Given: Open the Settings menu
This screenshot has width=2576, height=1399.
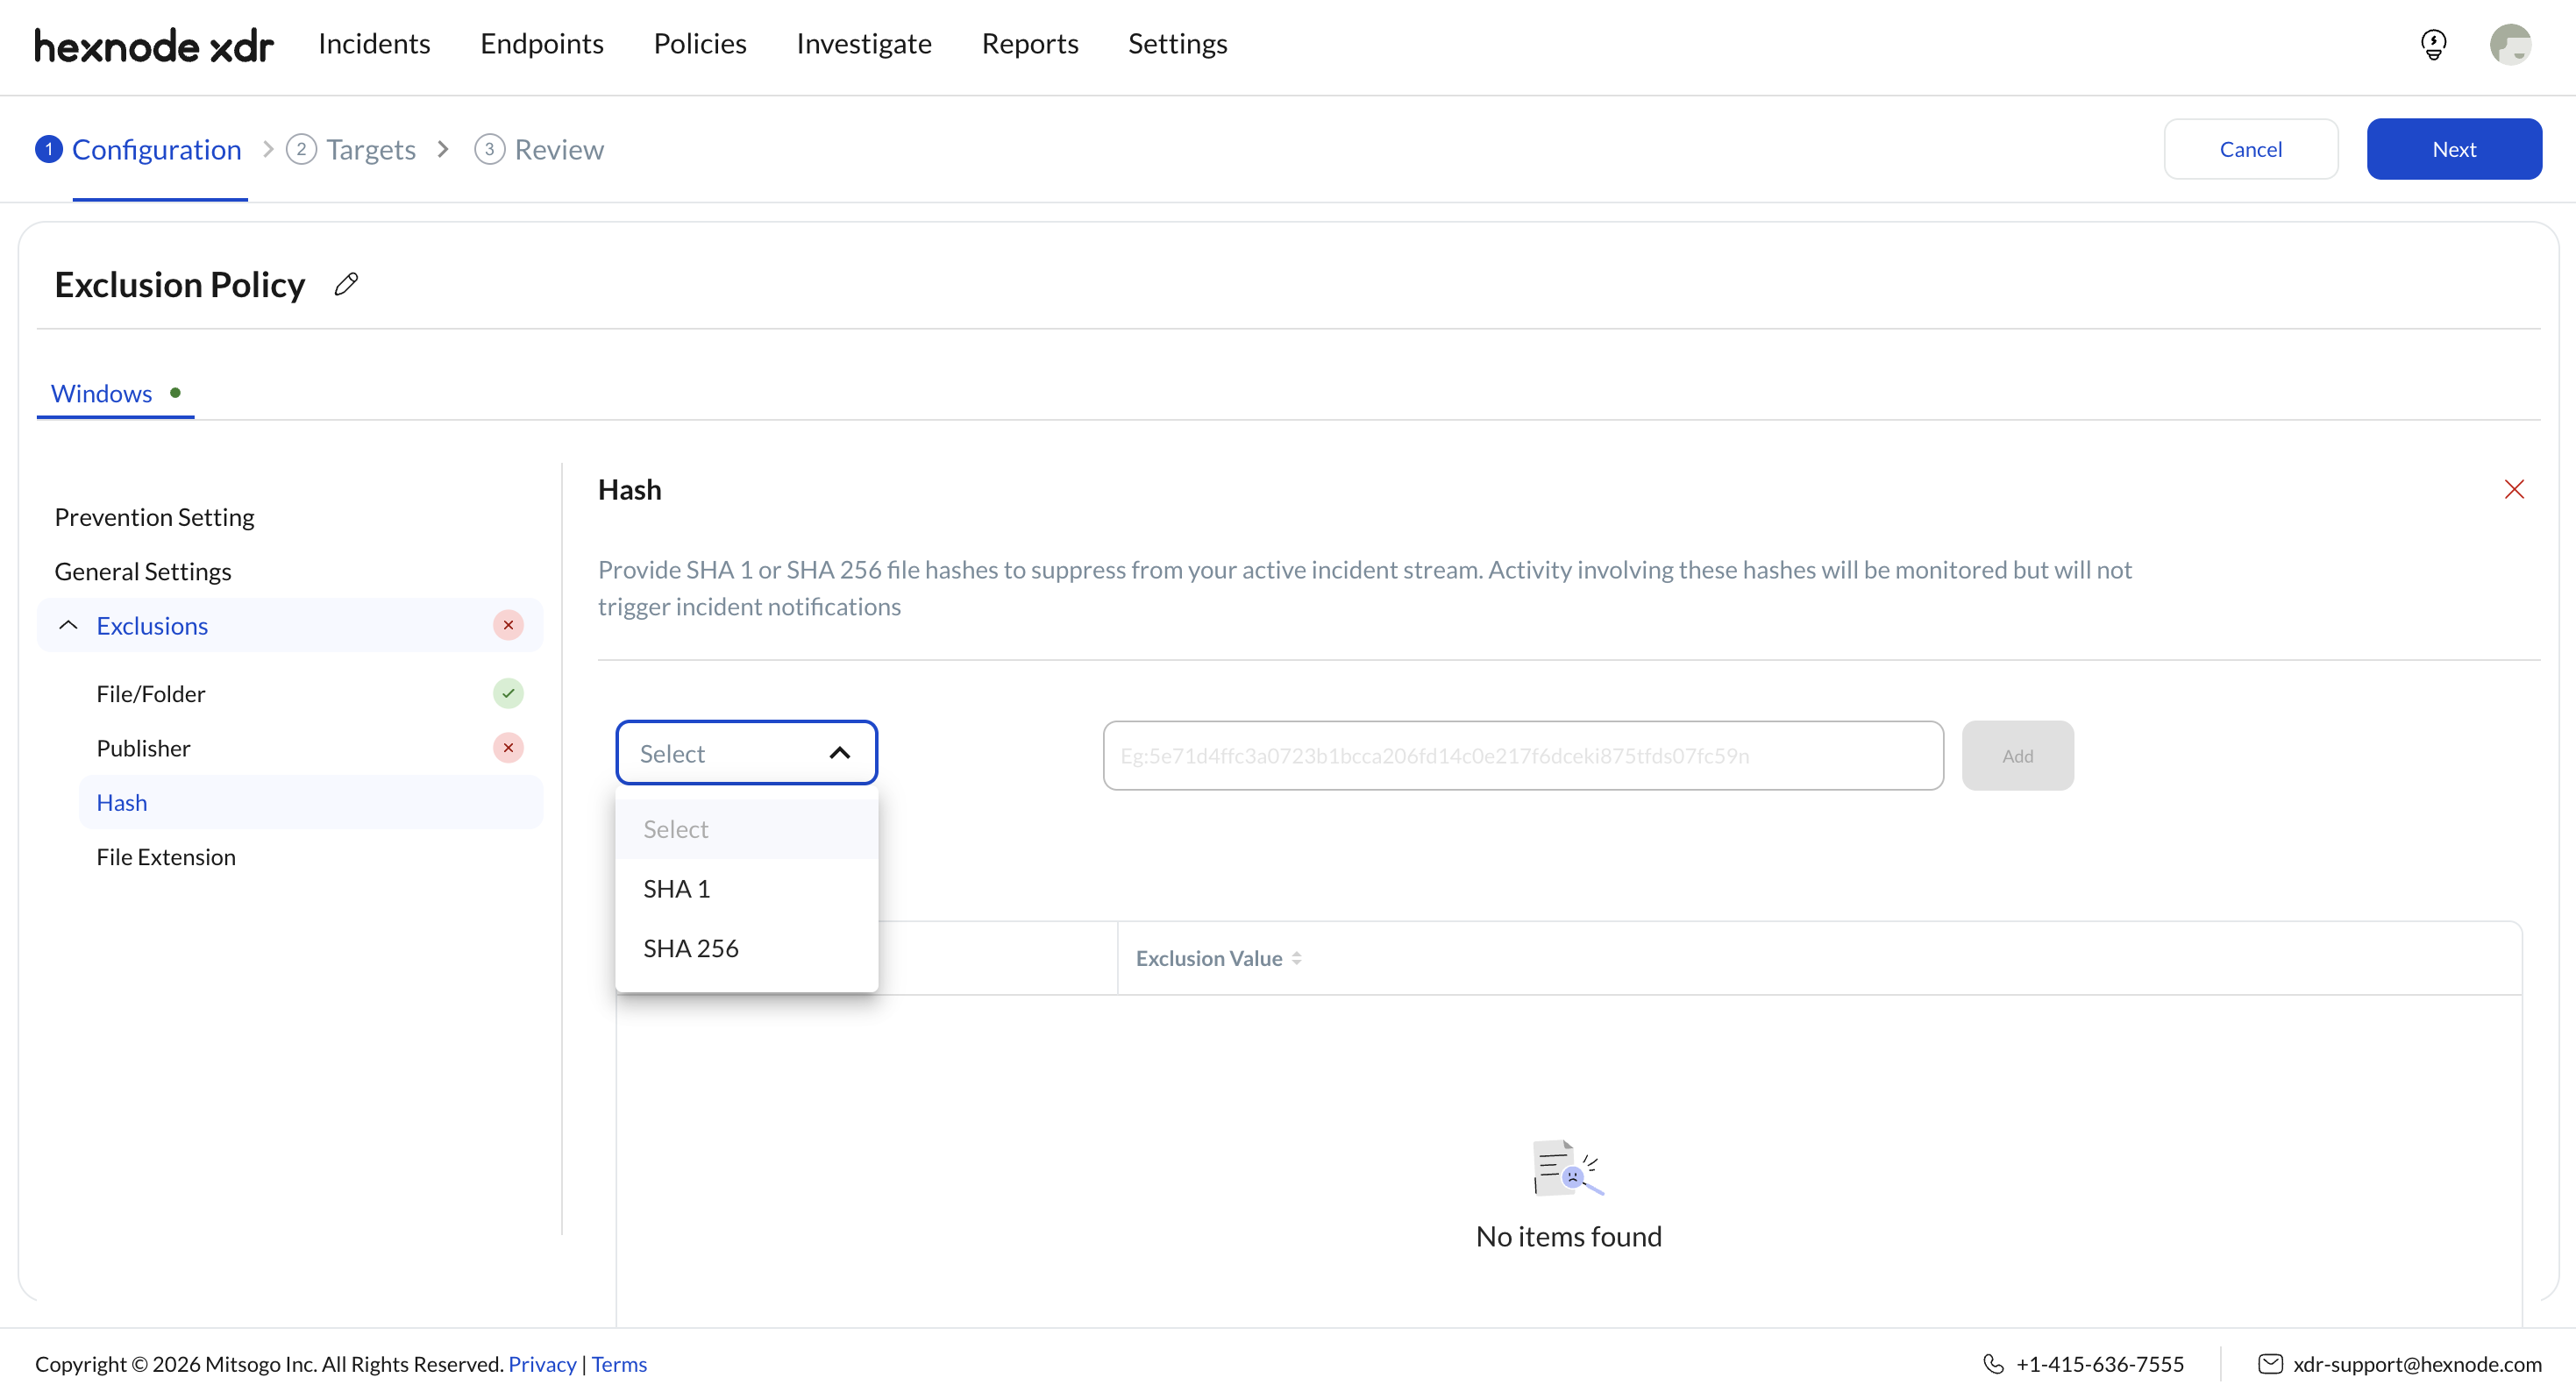Looking at the screenshot, I should 1177,43.
